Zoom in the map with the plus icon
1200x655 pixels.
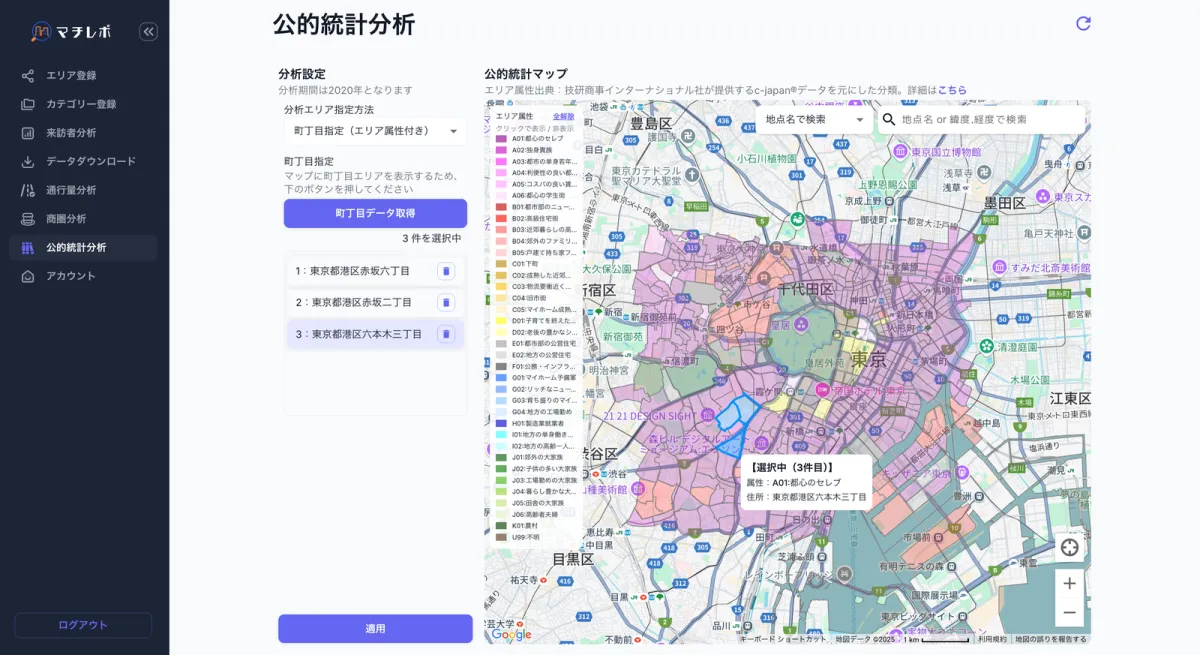(1069, 583)
